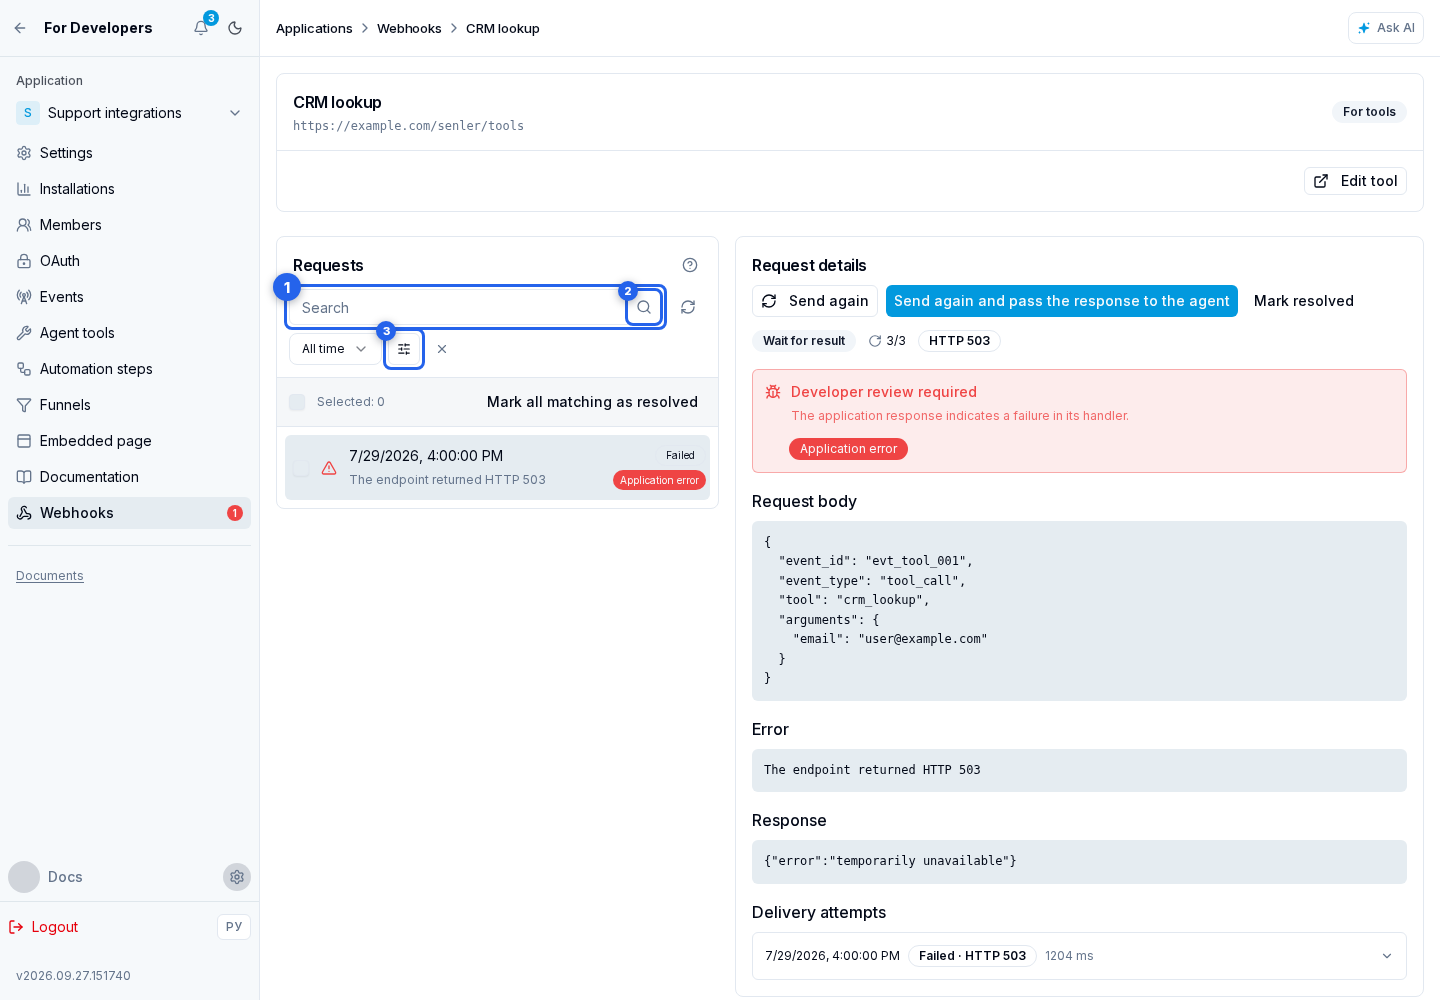
Task: Open notifications bell icon
Action: pos(201,28)
